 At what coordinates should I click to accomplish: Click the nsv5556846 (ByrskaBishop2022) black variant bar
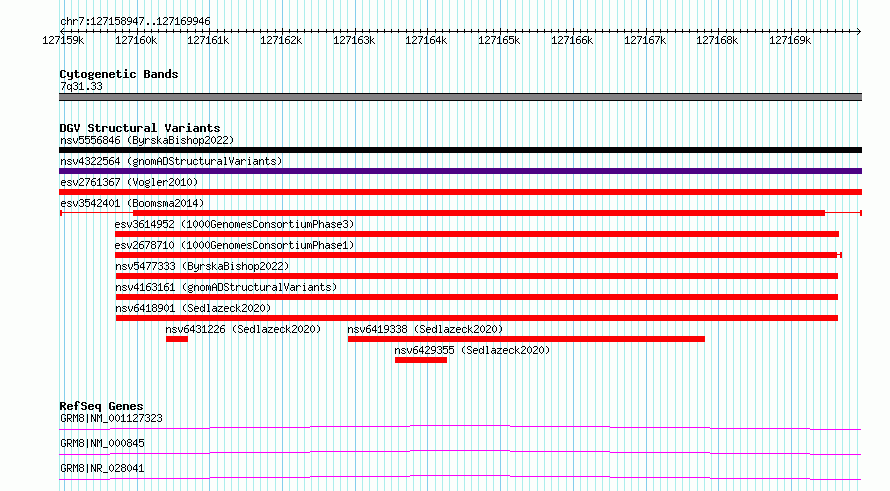tap(460, 150)
